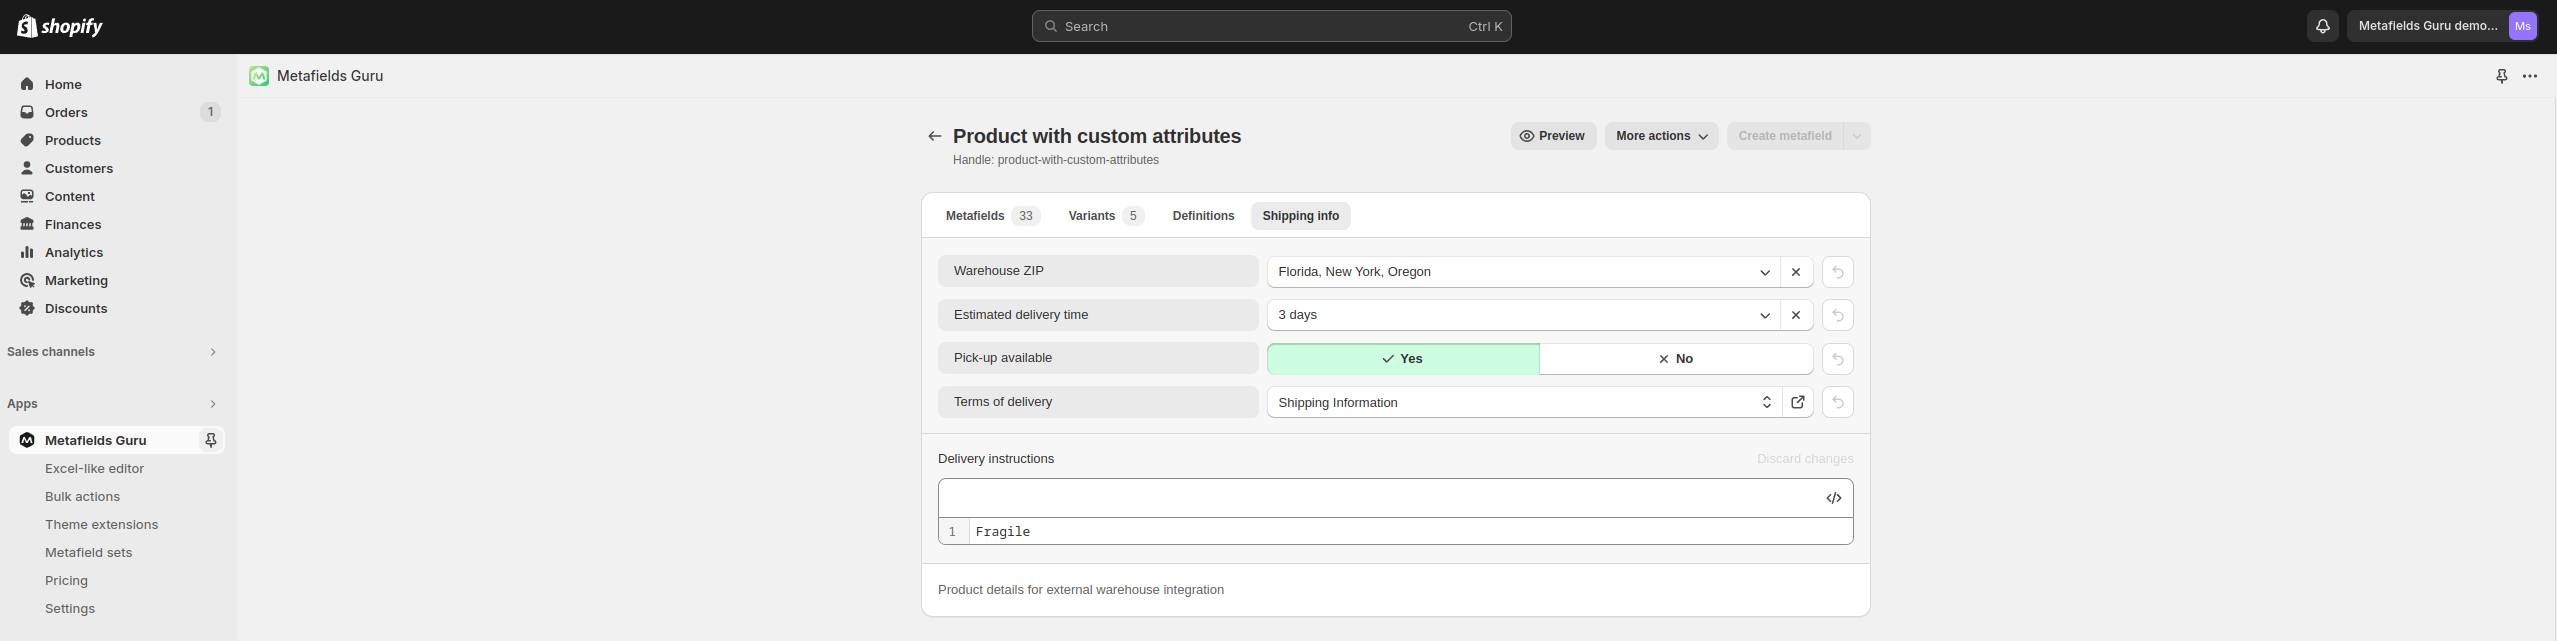This screenshot has width=2557, height=641.
Task: Set Pick-up available to No
Action: [1676, 359]
